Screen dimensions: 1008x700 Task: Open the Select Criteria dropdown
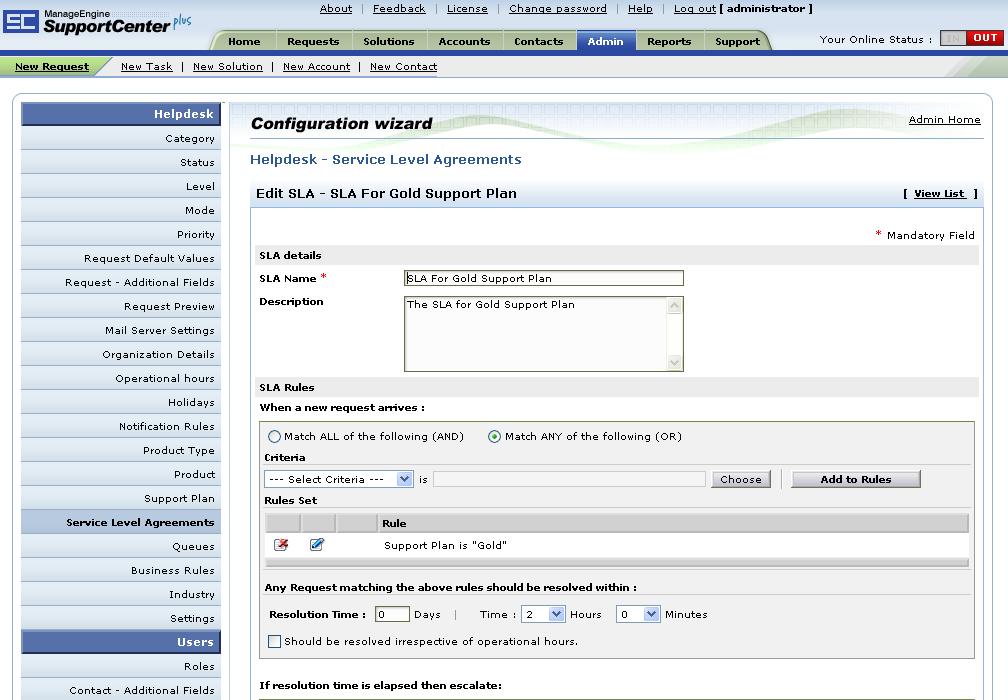[x=339, y=480]
